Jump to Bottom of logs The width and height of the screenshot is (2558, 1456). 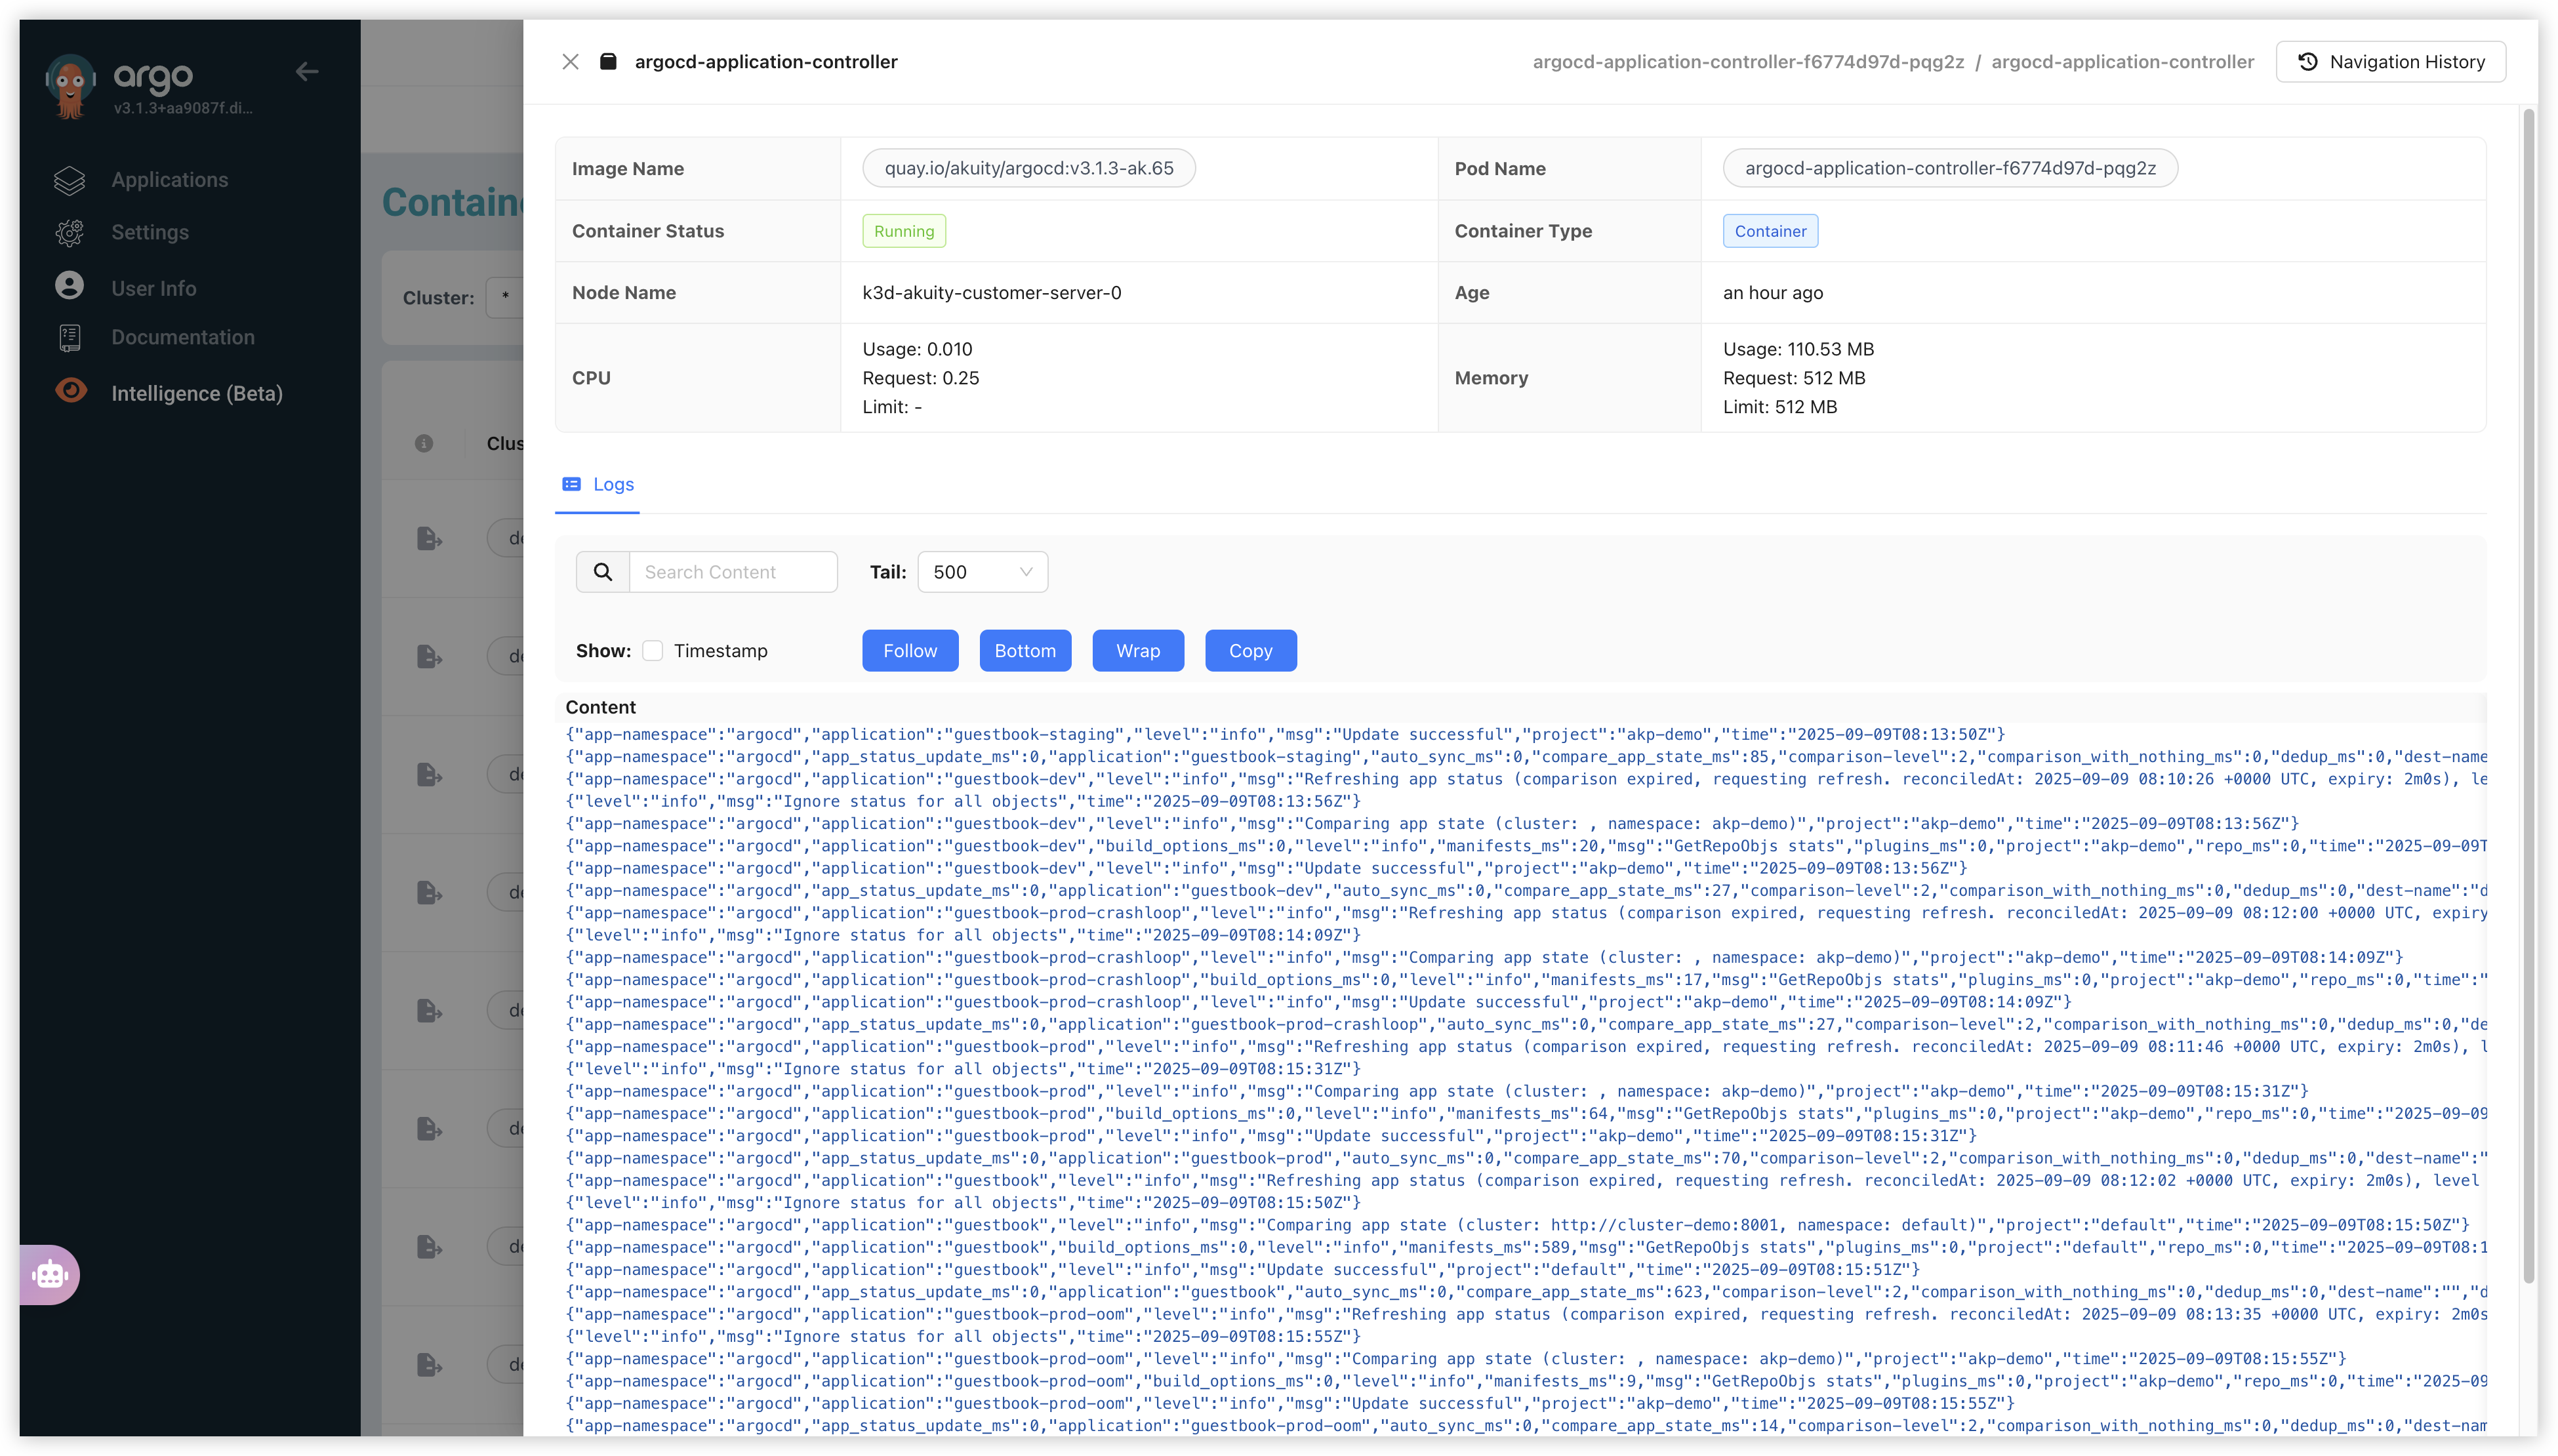point(1024,651)
